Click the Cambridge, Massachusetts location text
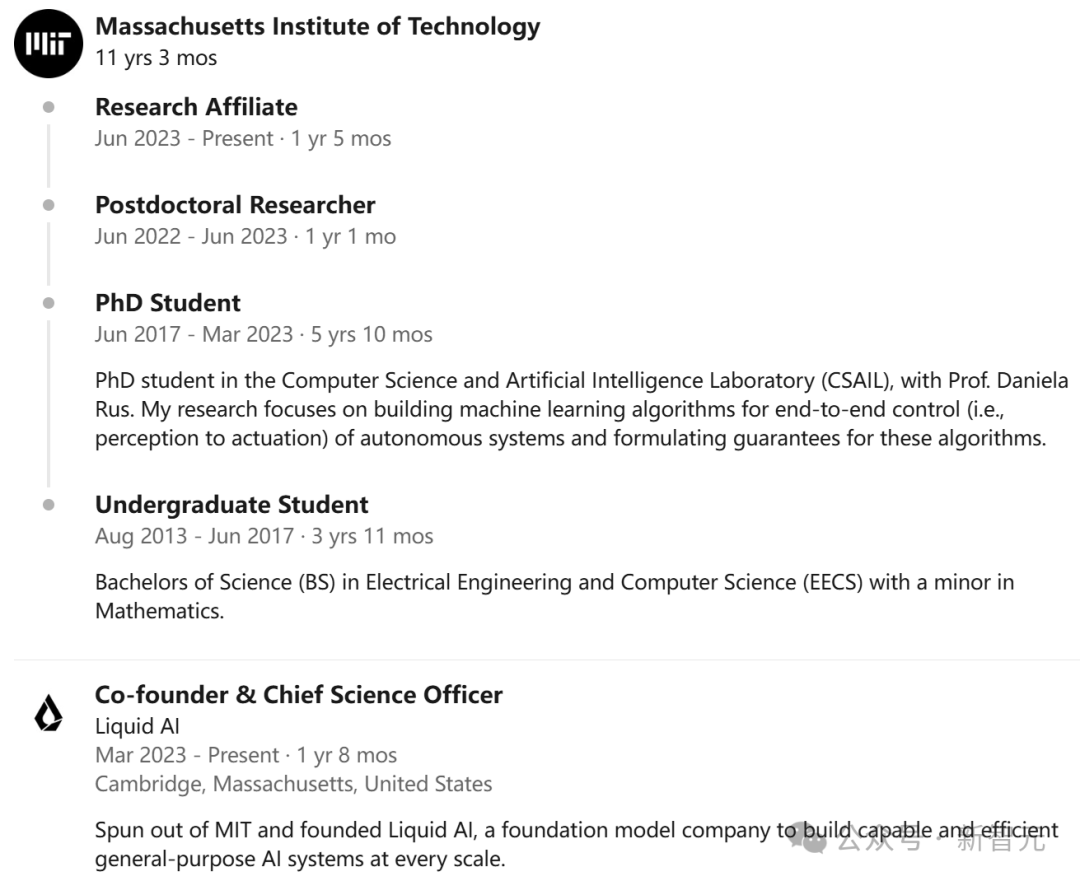The width and height of the screenshot is (1080, 881). tap(293, 784)
